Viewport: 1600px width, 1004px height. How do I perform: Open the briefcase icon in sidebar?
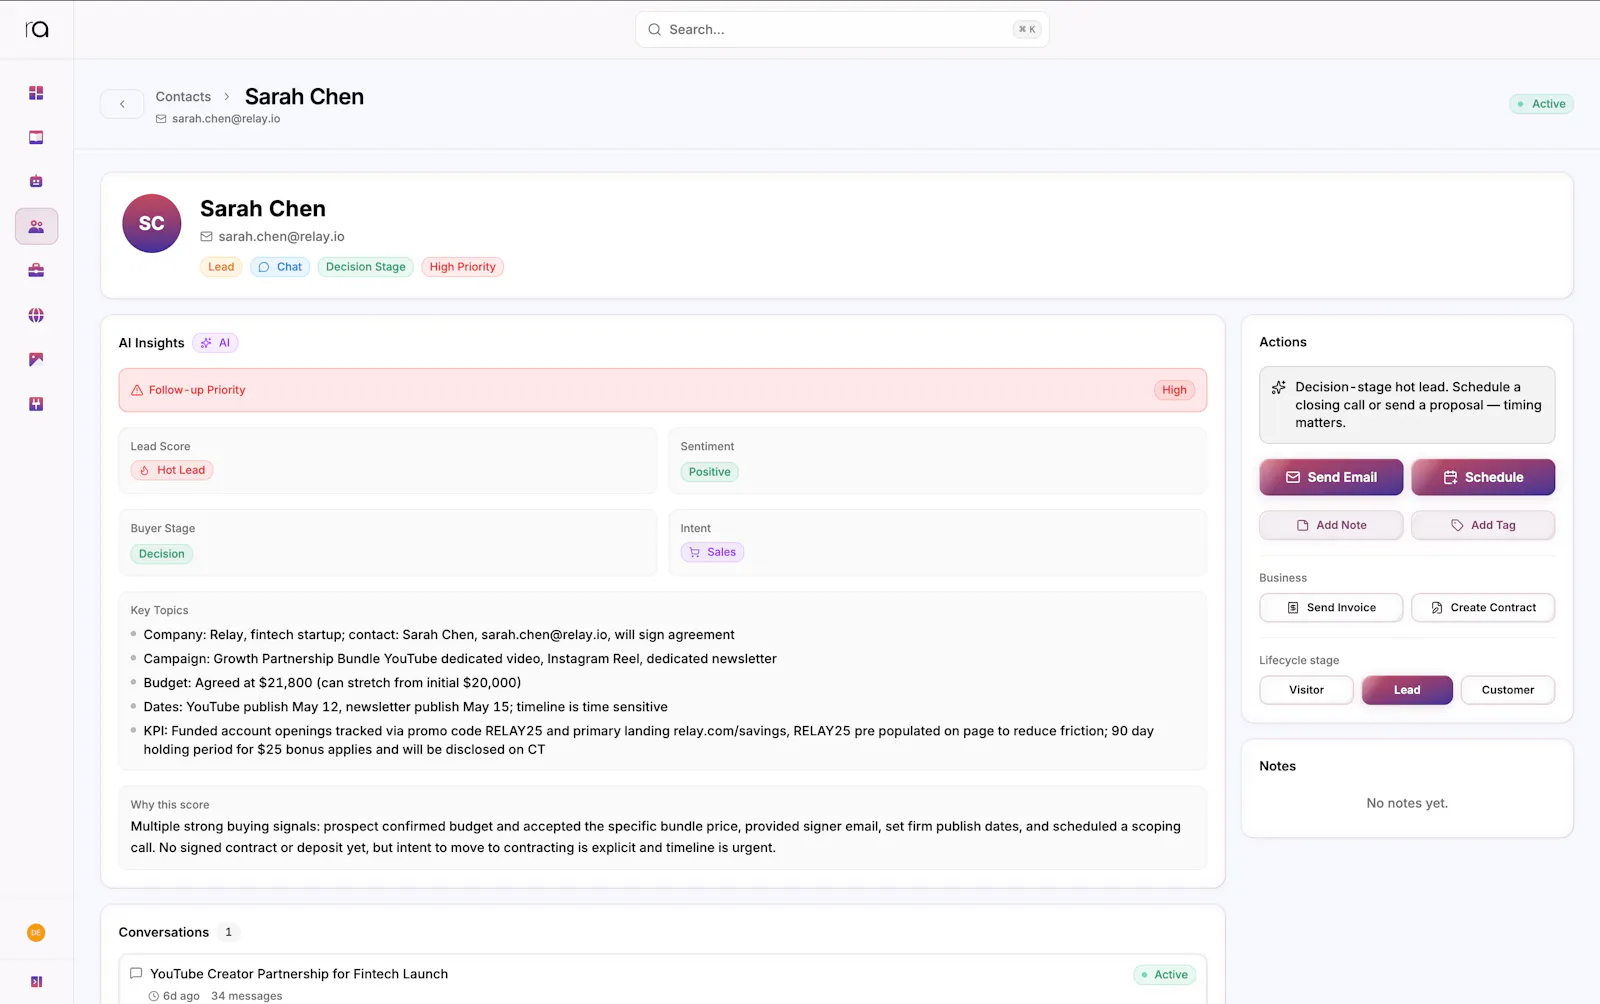[36, 271]
